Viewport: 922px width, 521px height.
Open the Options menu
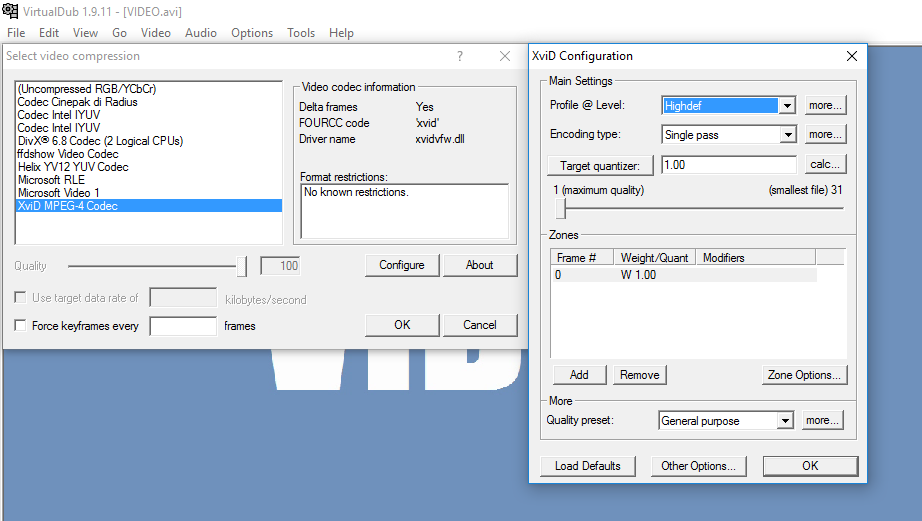tap(252, 33)
